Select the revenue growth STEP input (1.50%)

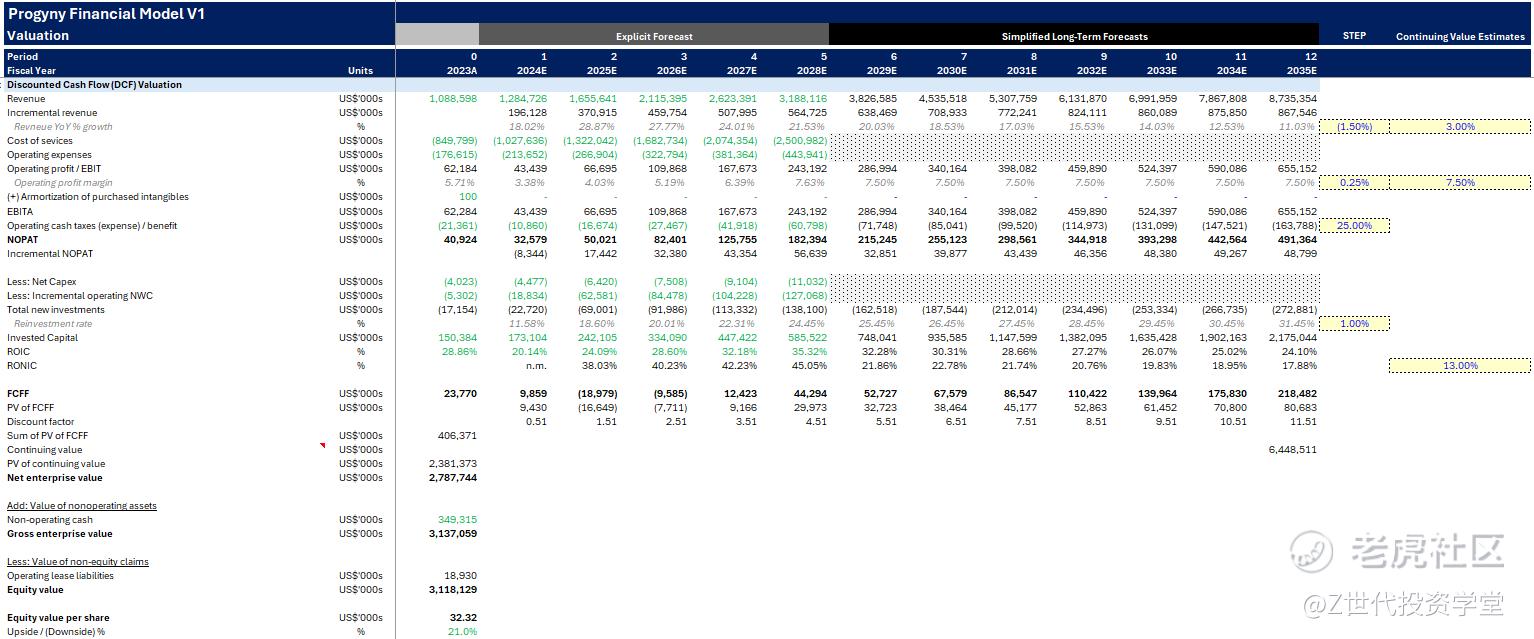[1355, 127]
